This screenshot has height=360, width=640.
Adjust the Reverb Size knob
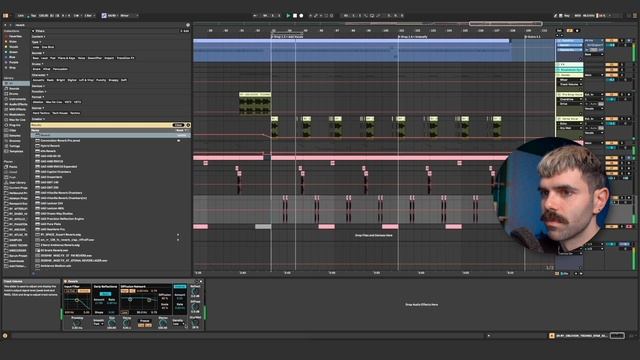point(111,324)
